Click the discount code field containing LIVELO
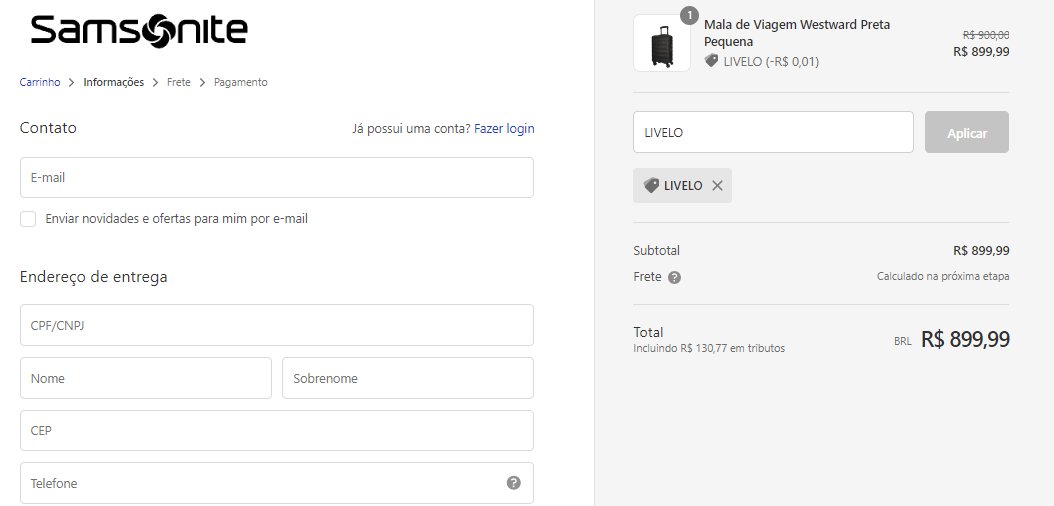This screenshot has width=1054, height=506. tap(773, 132)
